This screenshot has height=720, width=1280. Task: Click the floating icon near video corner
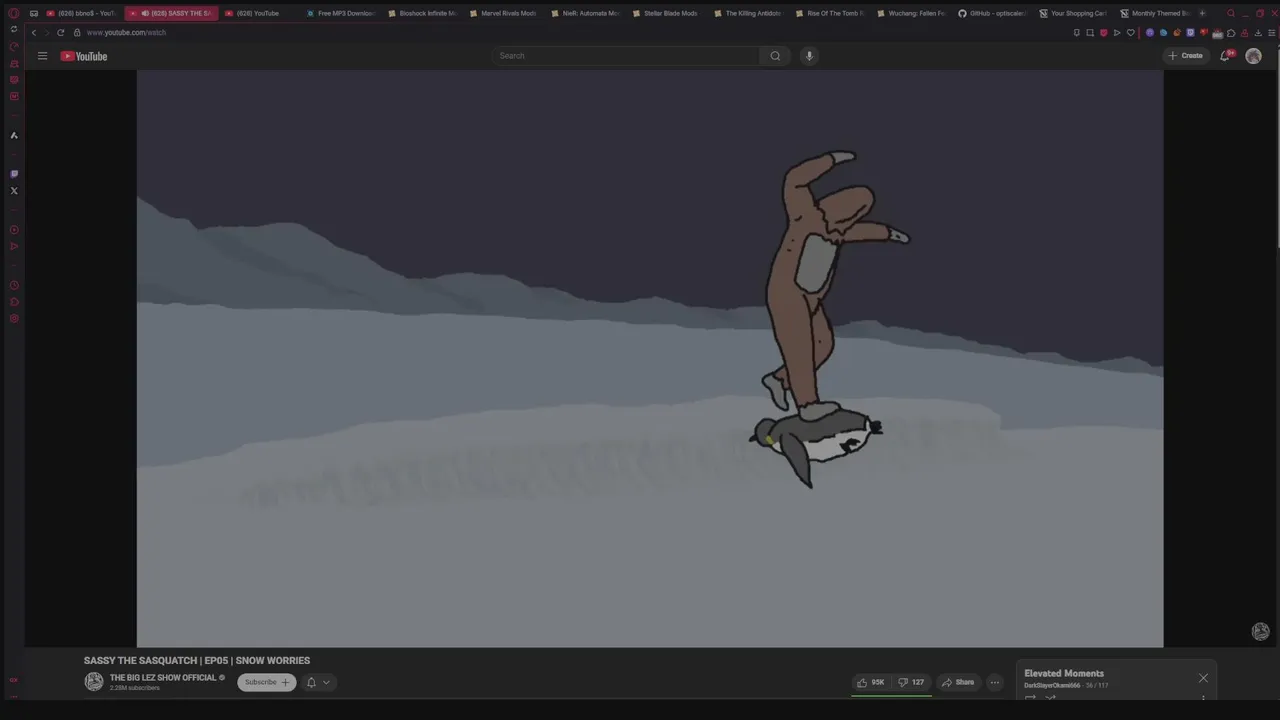tap(1260, 631)
